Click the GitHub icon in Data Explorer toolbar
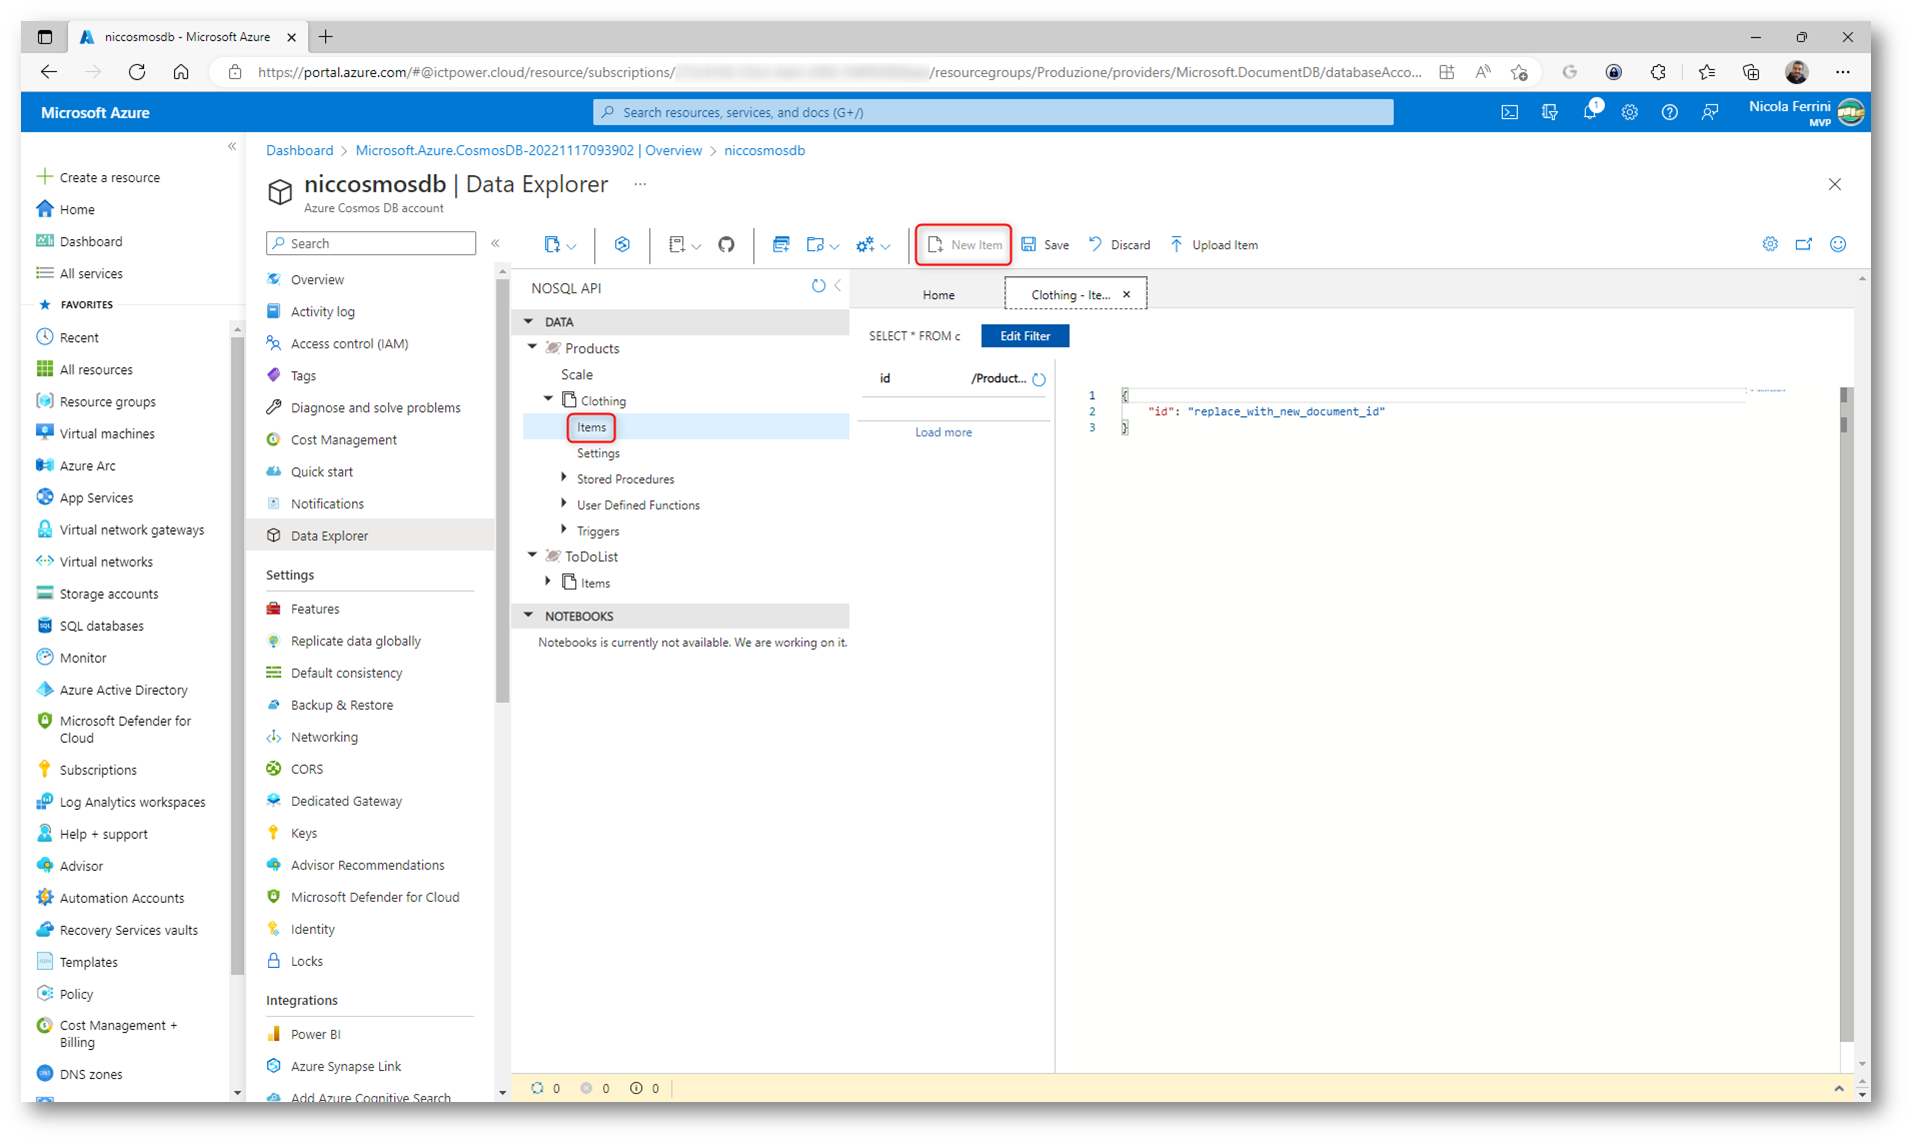The image size is (1913, 1144). coord(726,244)
